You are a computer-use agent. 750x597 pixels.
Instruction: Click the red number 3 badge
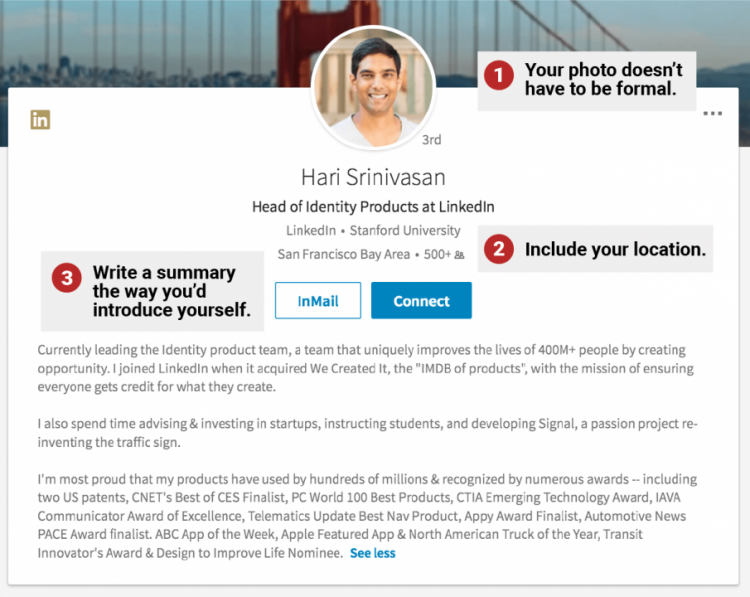tap(67, 279)
